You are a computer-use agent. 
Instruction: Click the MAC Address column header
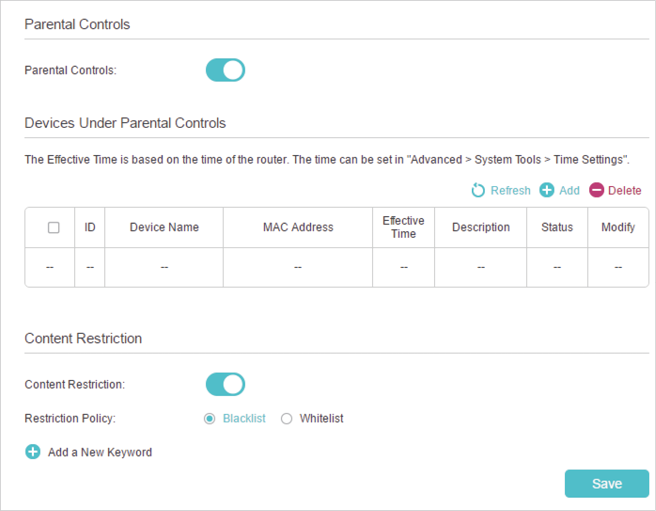[x=298, y=227]
